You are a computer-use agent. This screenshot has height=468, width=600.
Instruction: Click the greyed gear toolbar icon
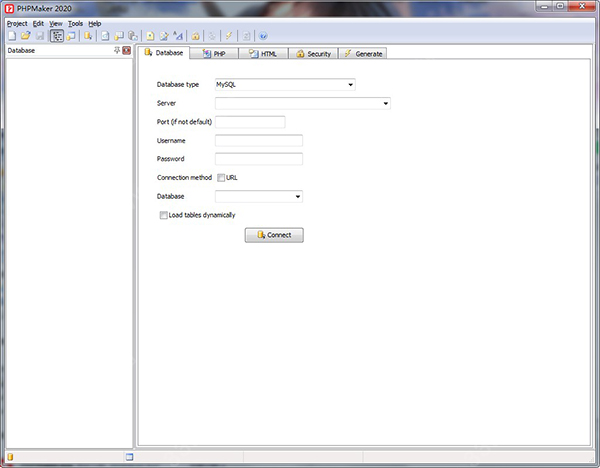click(x=212, y=36)
